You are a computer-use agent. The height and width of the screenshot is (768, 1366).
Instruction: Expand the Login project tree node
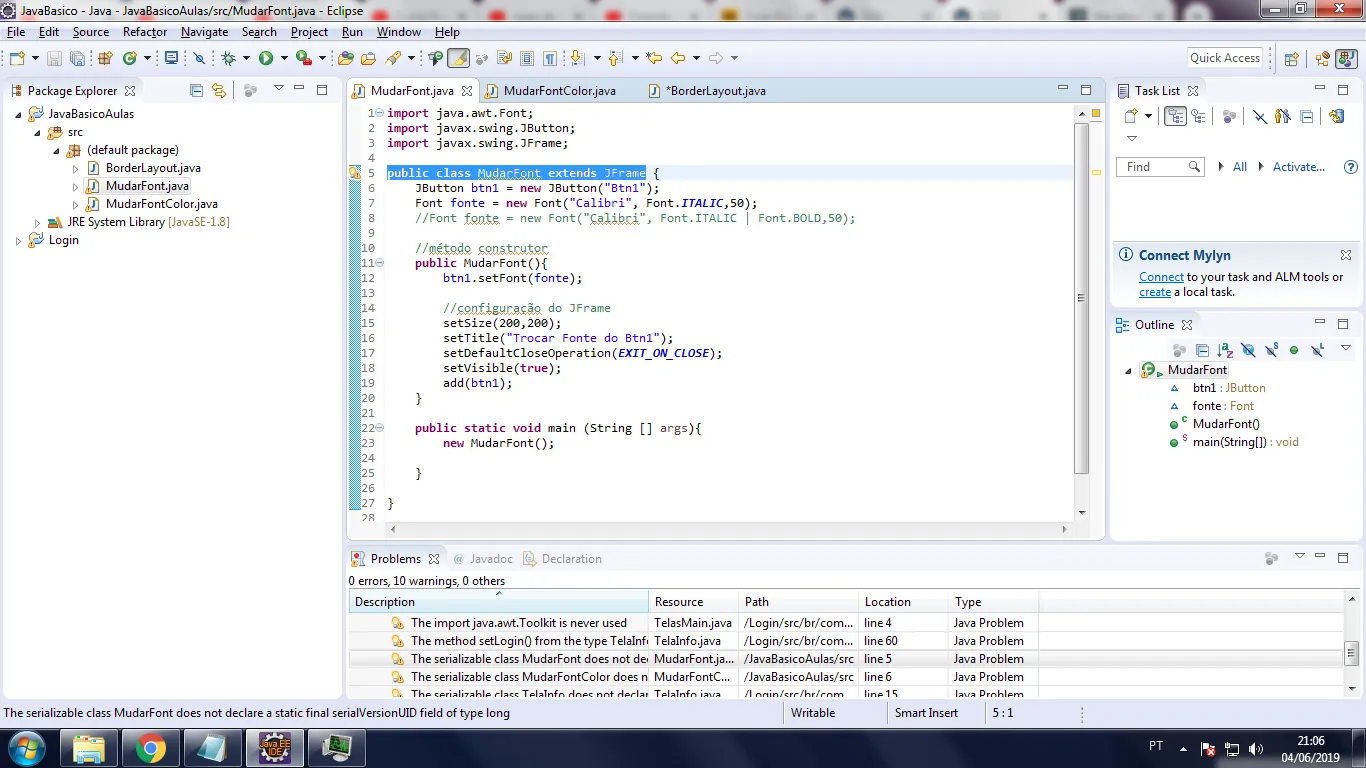(19, 241)
